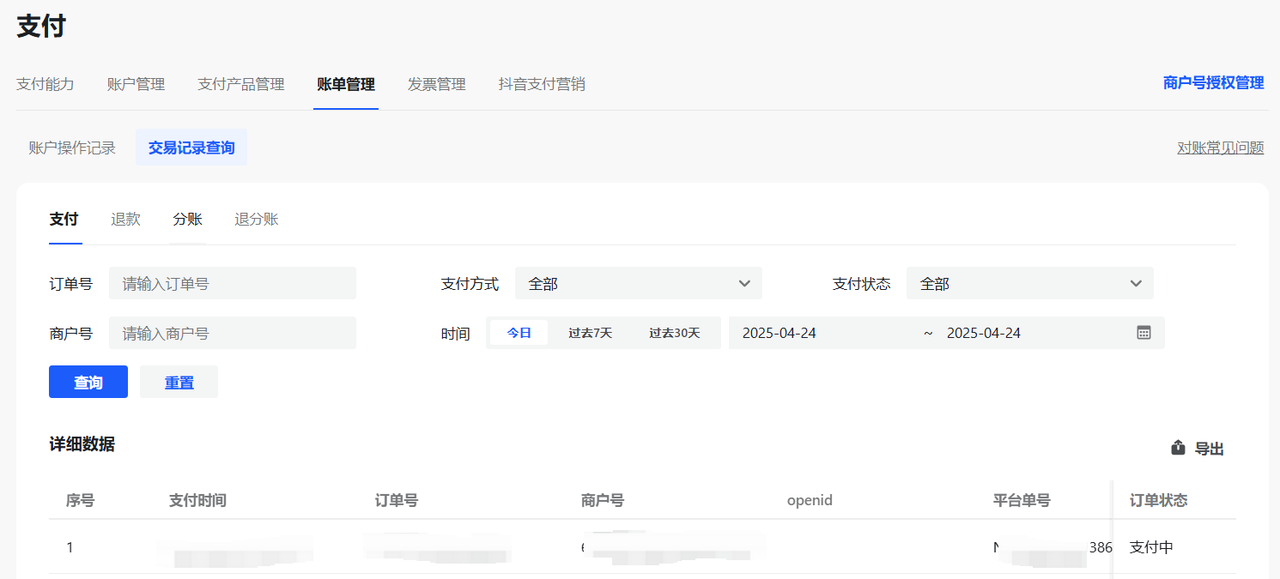Switch to the 账户管理 tab

(136, 84)
